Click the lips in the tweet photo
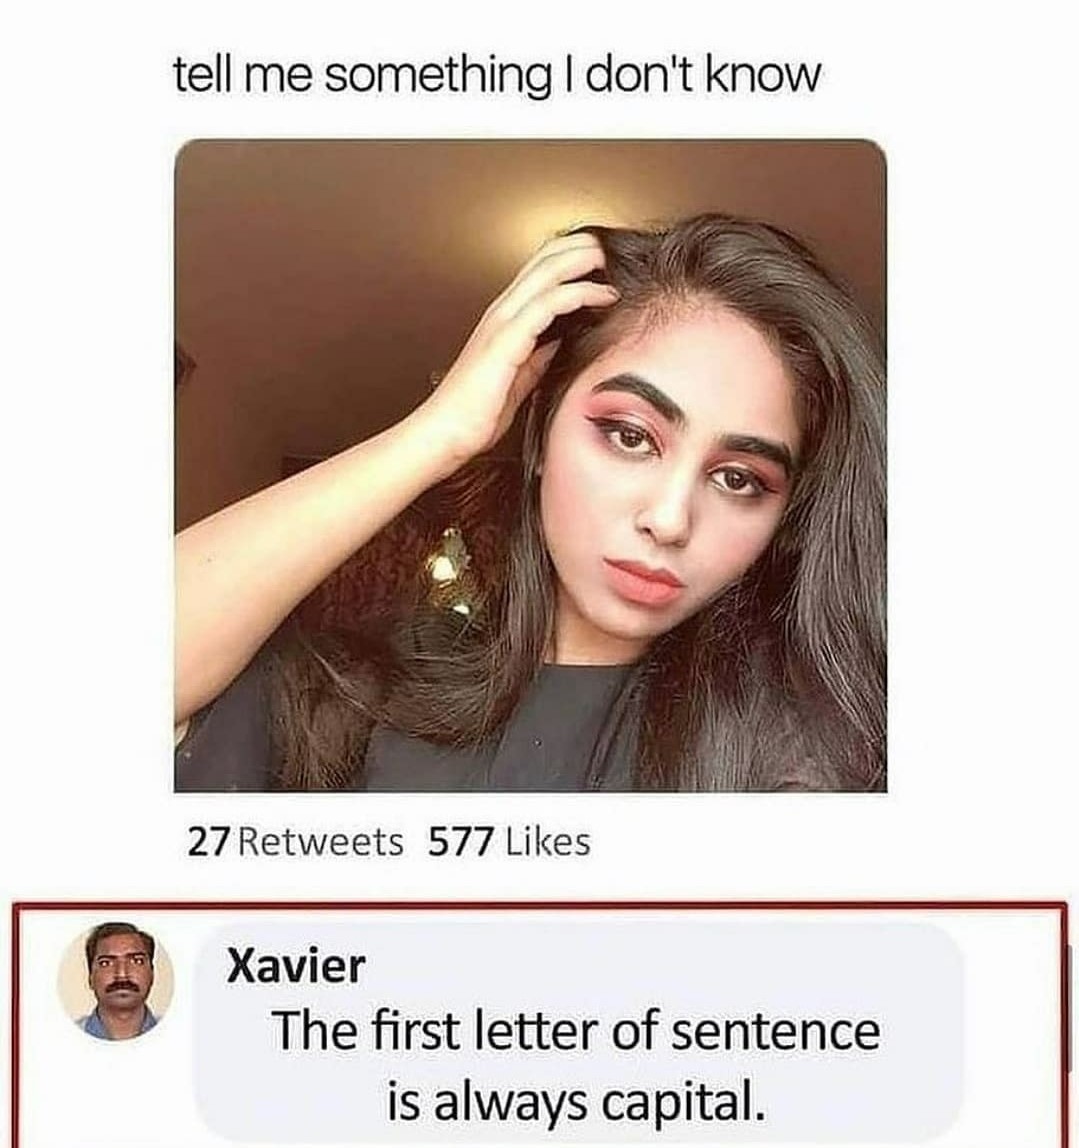The width and height of the screenshot is (1079, 1148). coord(643,578)
